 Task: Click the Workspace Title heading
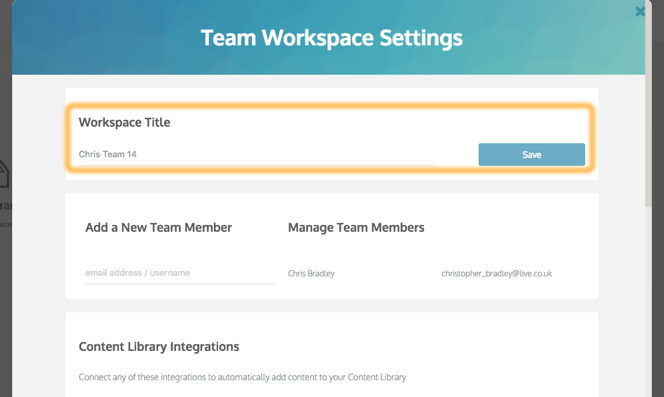124,122
